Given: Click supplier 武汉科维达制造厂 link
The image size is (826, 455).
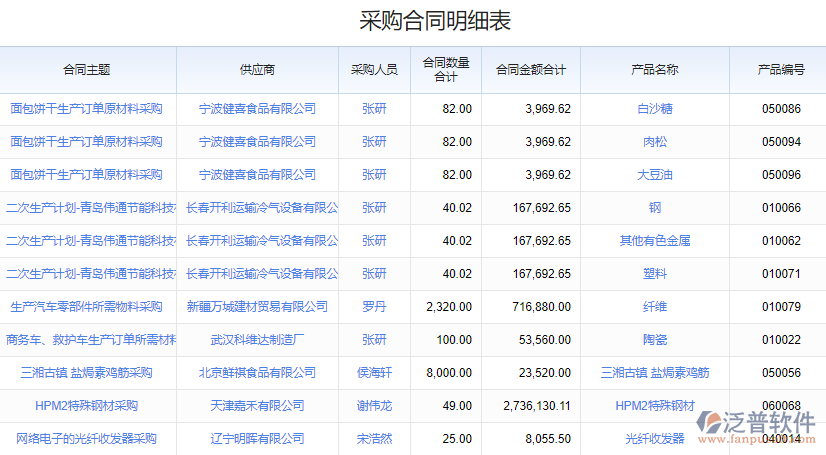Looking at the screenshot, I should click(257, 340).
